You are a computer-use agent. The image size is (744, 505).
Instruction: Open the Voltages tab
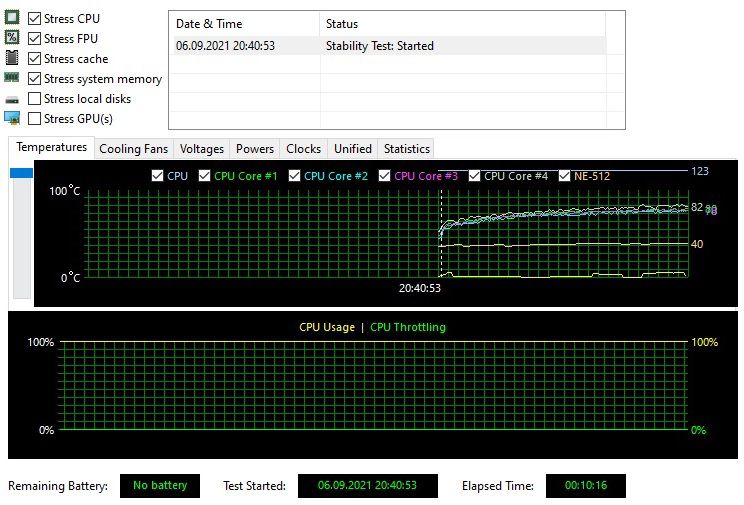point(201,149)
